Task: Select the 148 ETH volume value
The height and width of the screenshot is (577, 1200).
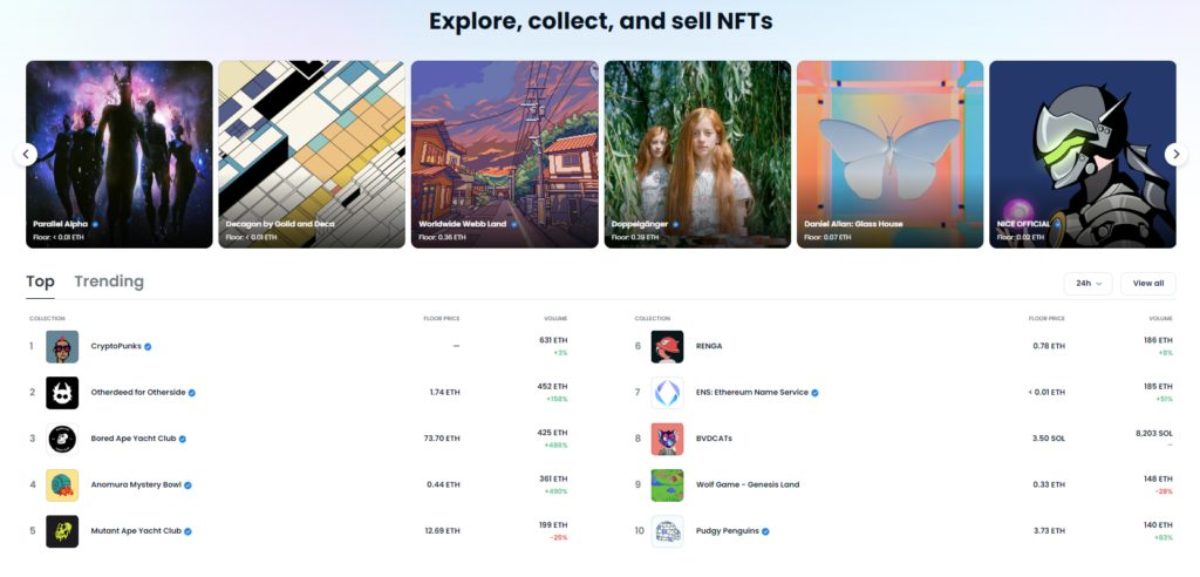Action: (x=1159, y=479)
